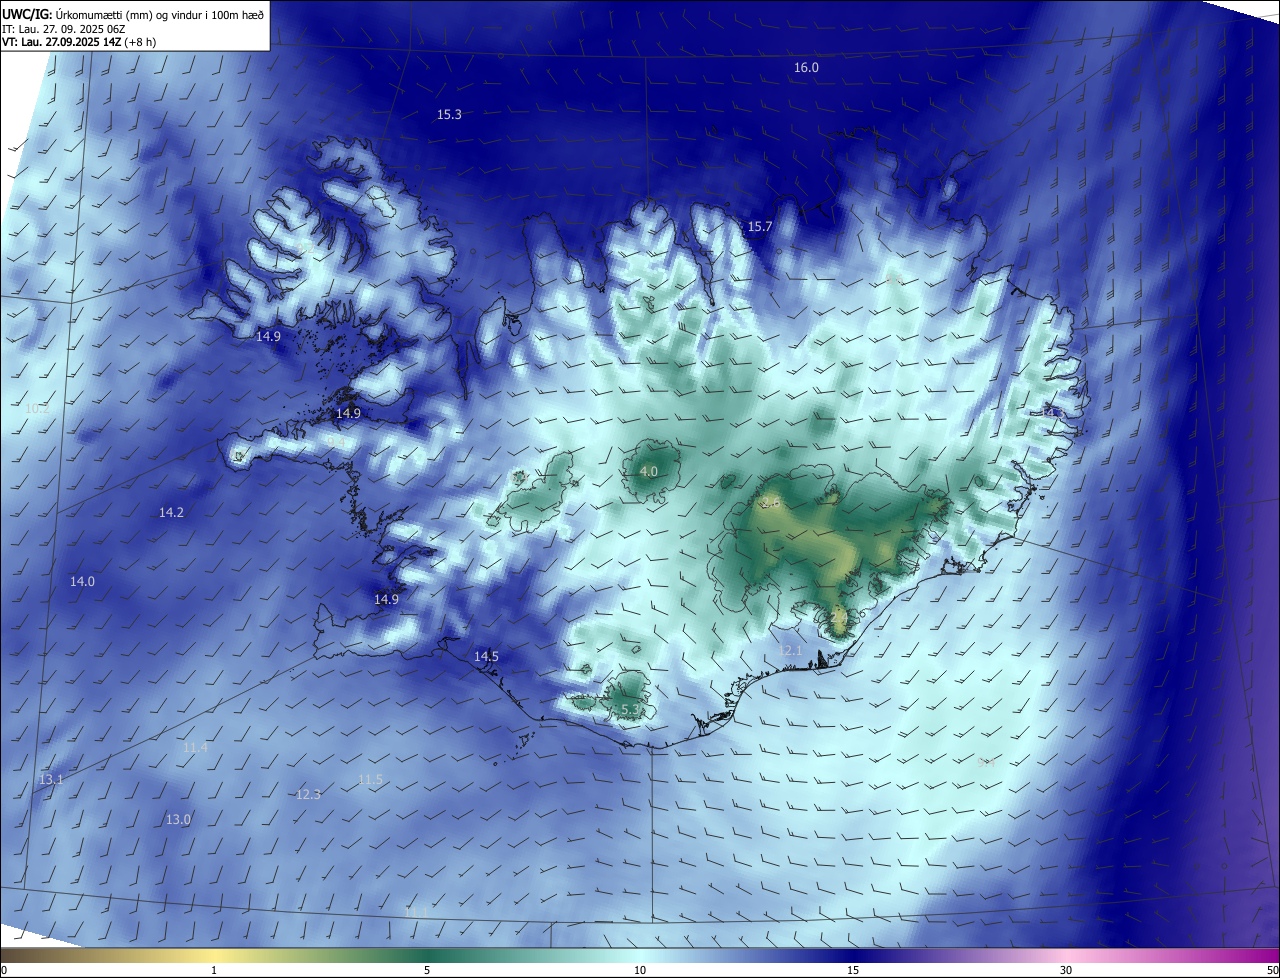
Task: Click the UWC/IG map title text
Action: (133, 13)
